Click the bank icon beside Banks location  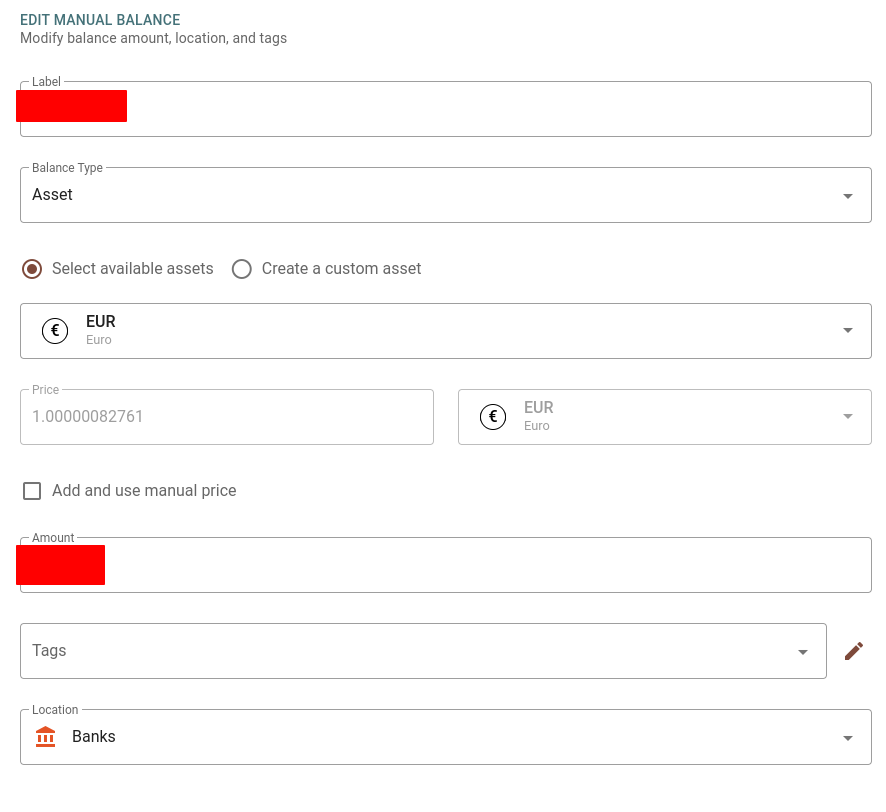click(x=45, y=737)
